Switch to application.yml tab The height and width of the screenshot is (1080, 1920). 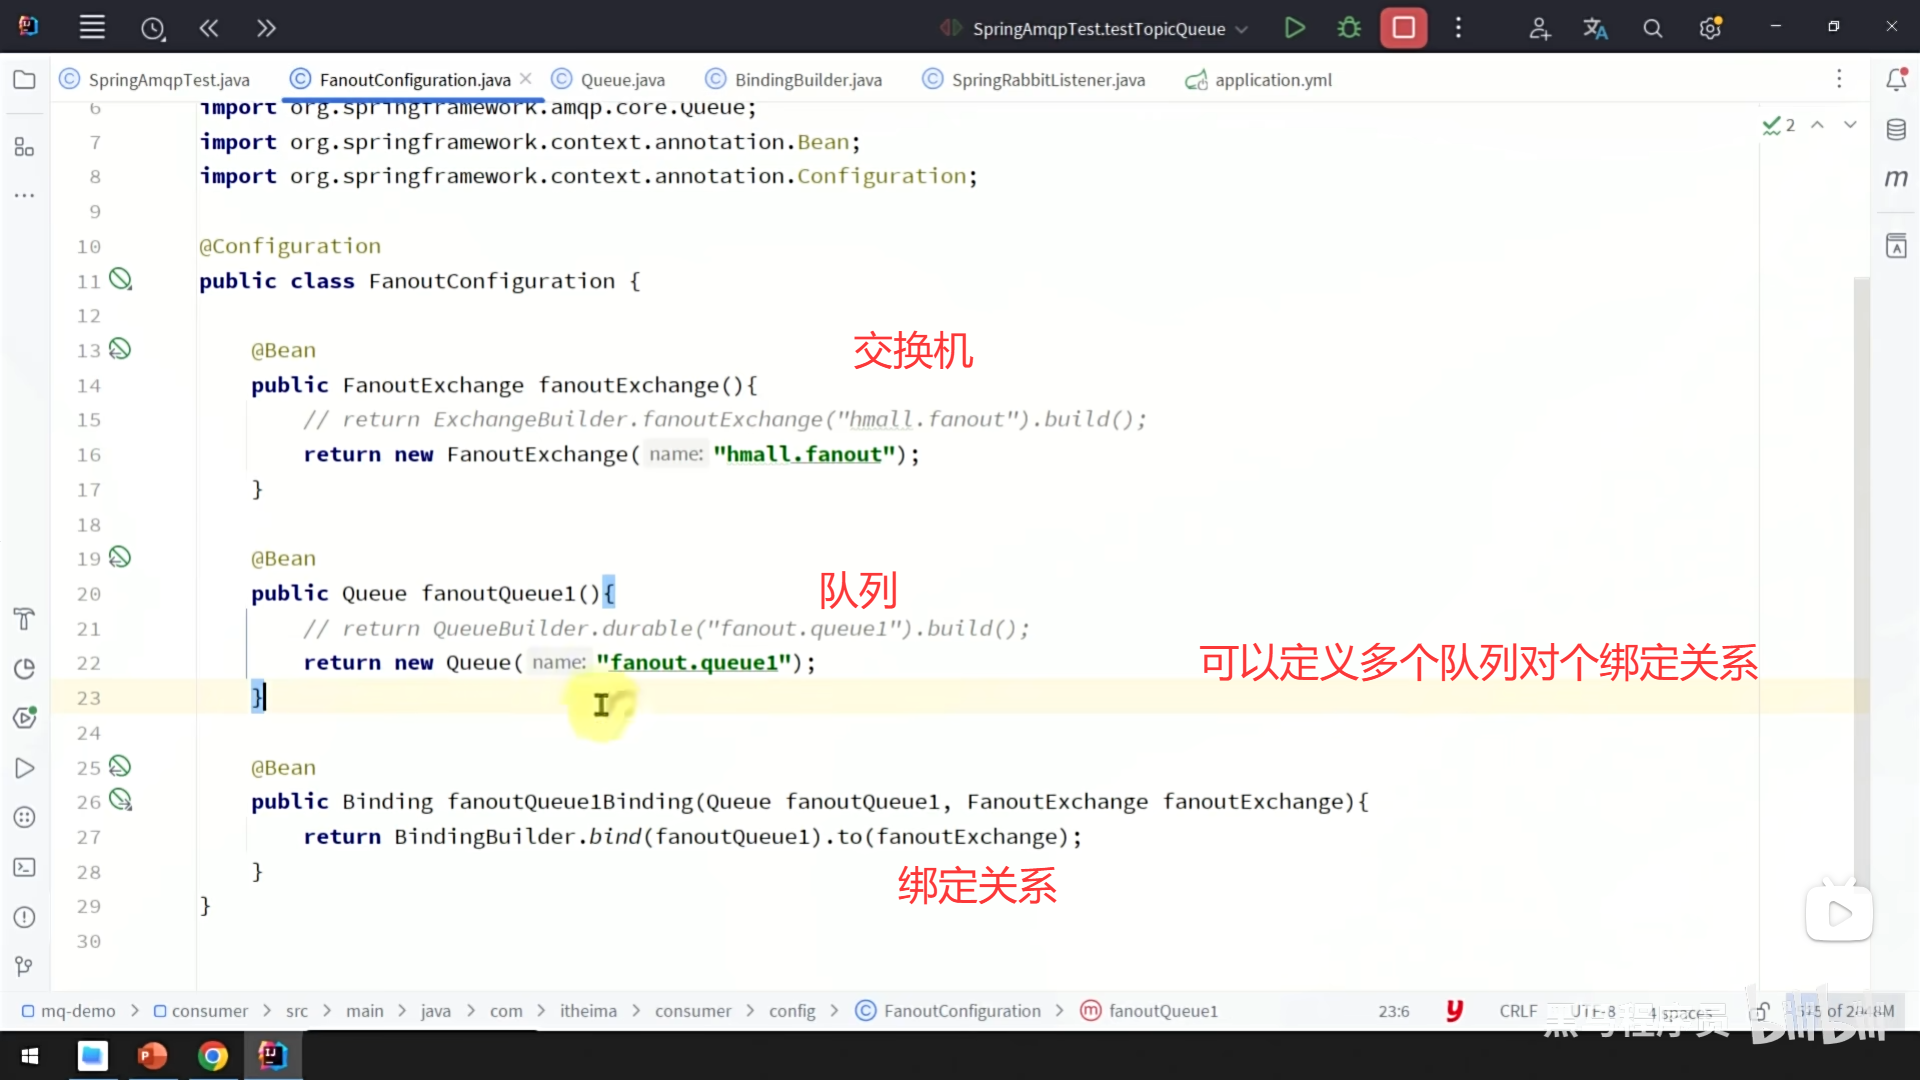[x=1272, y=80]
